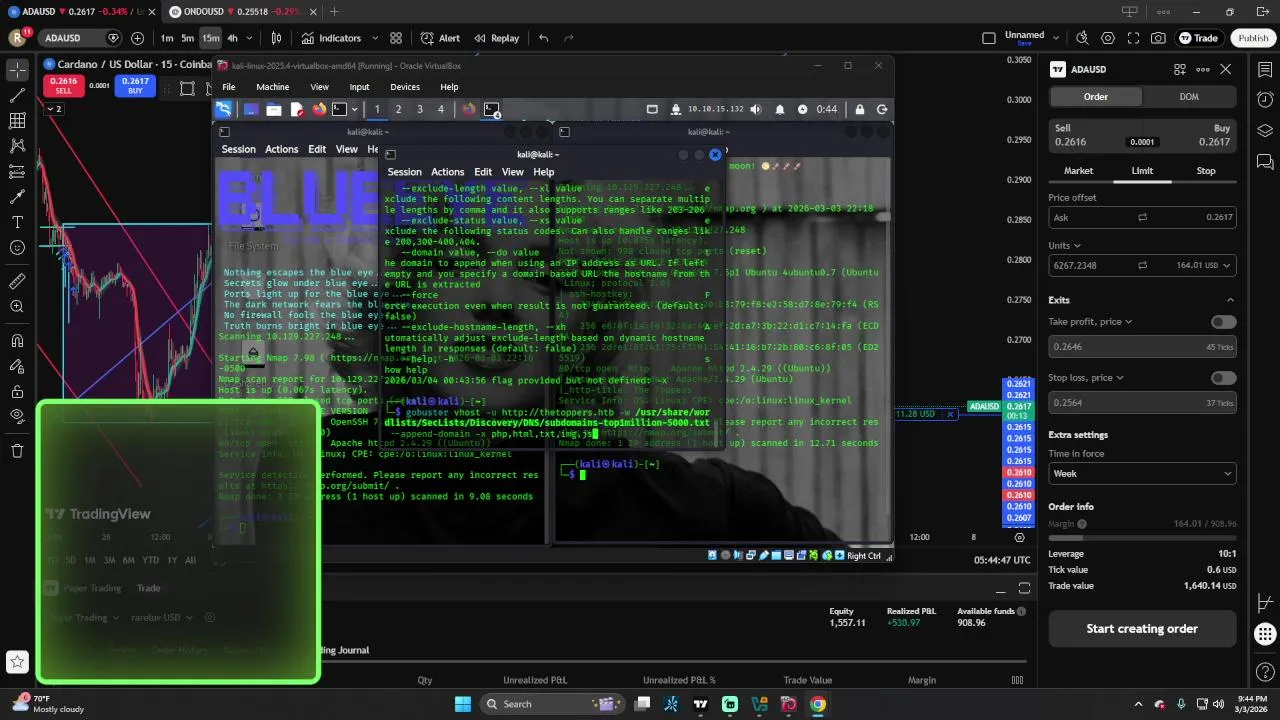
Task: Open the emoji icons tool
Action: pyautogui.click(x=17, y=247)
